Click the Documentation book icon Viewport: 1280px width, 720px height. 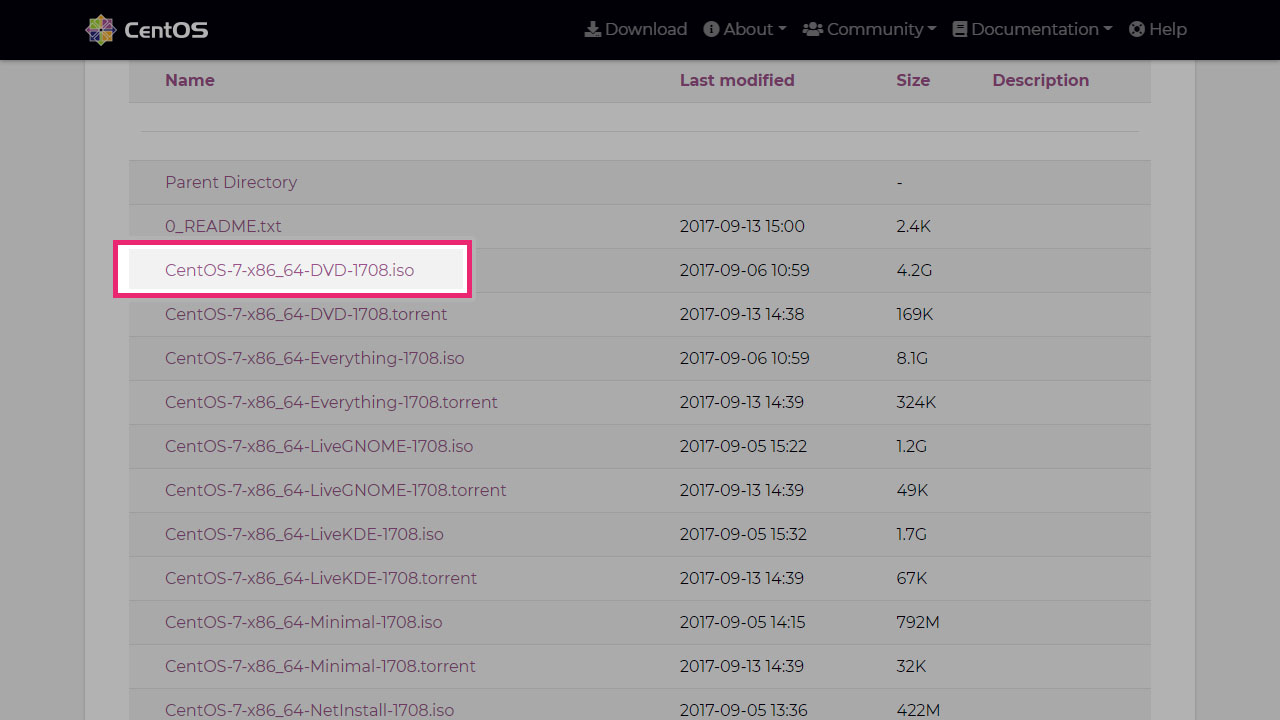coord(960,29)
